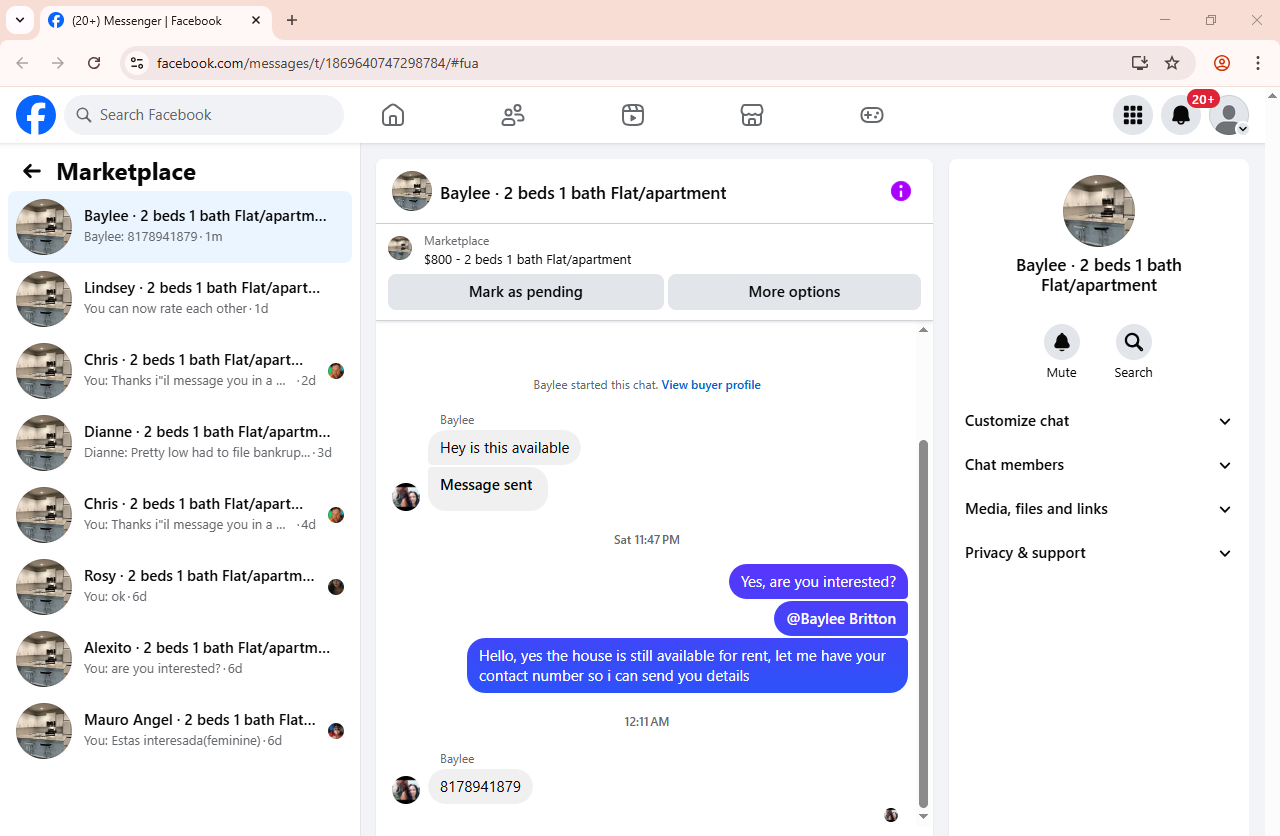Mute this chat with the bell icon
Screen dimensions: 1280x836
tap(1062, 342)
